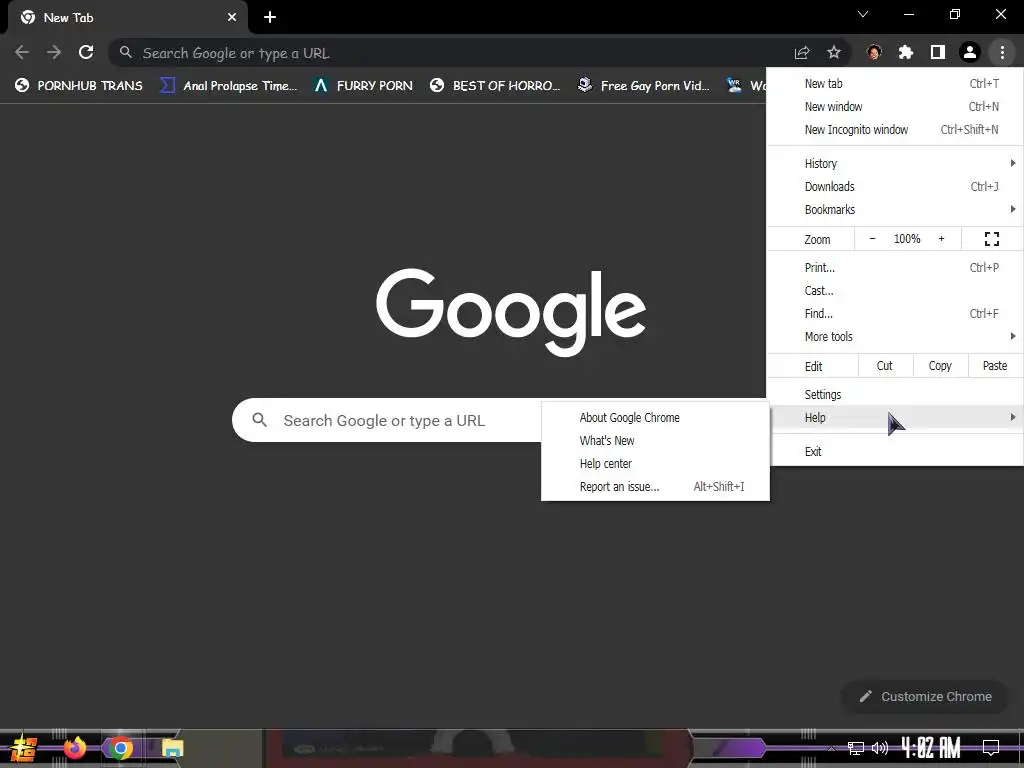This screenshot has width=1024, height=768.
Task: Click the 4:02 AM taskbar clock
Action: (x=931, y=747)
